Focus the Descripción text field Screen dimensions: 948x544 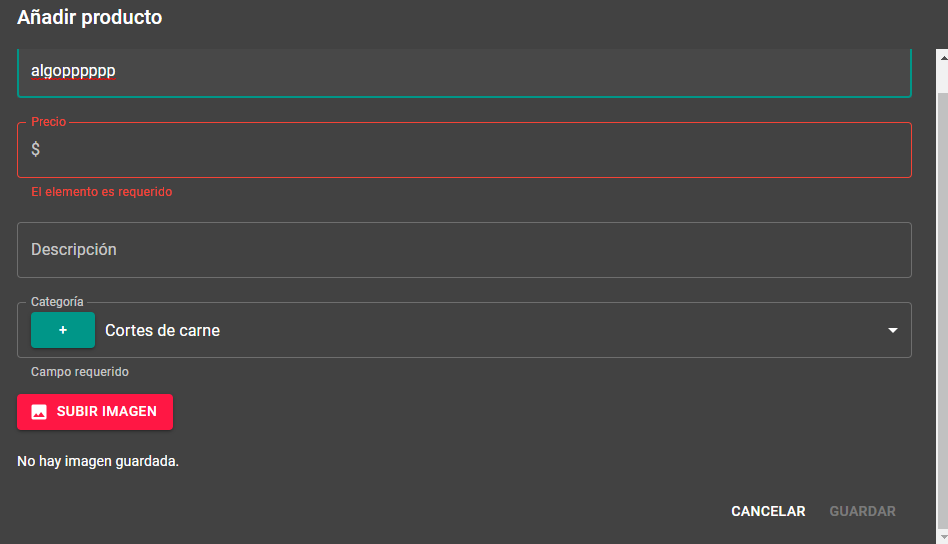point(464,250)
